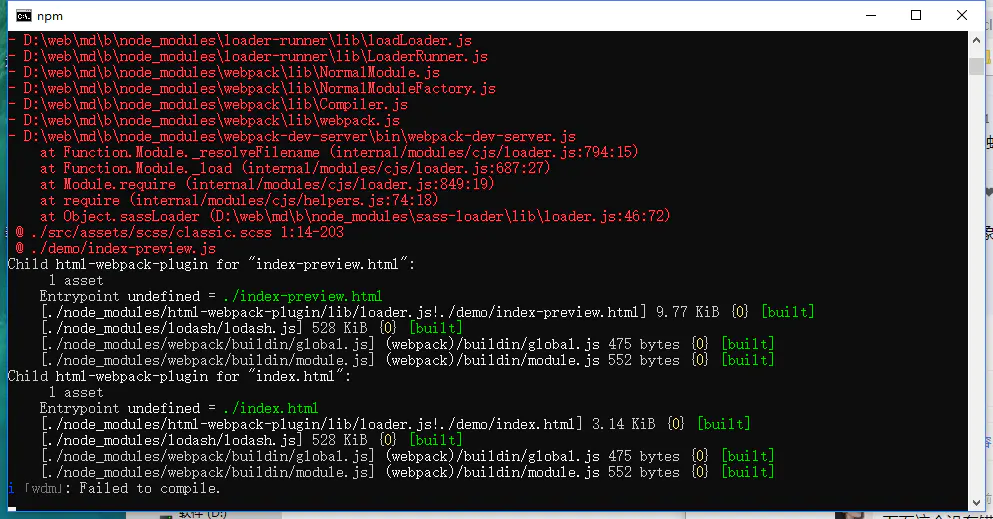Click the 'Function.Module._resolveFilename' stack line
Screen dimensions: 993x519
pyautogui.click(x=339, y=153)
